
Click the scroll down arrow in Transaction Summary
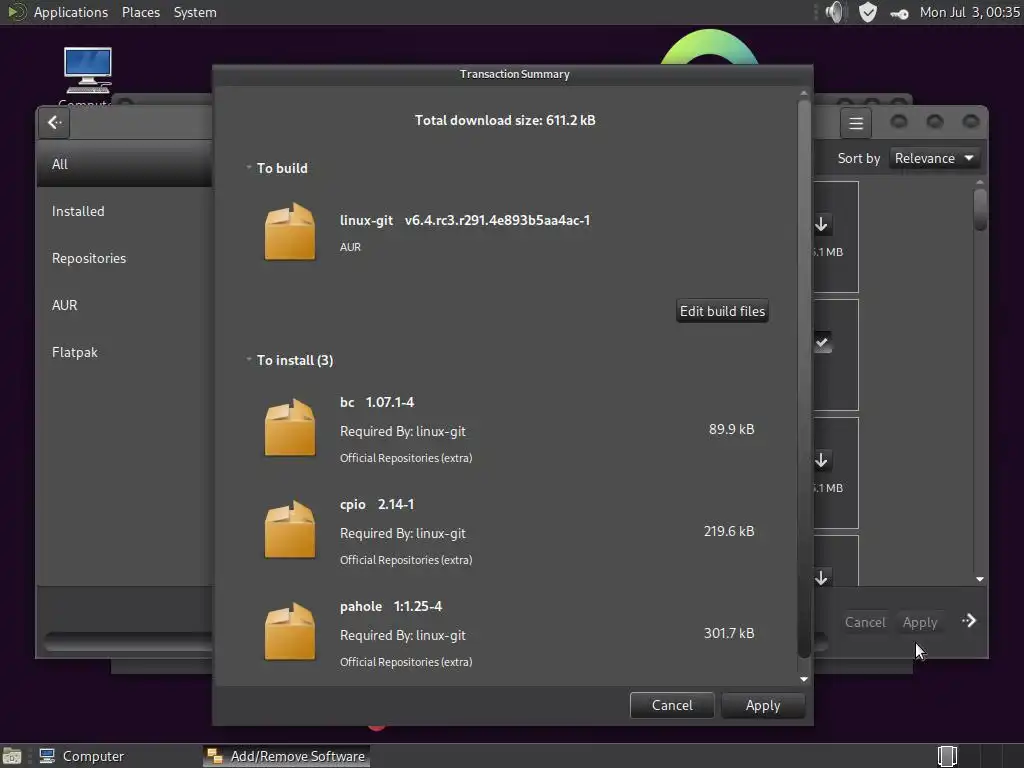tap(804, 679)
